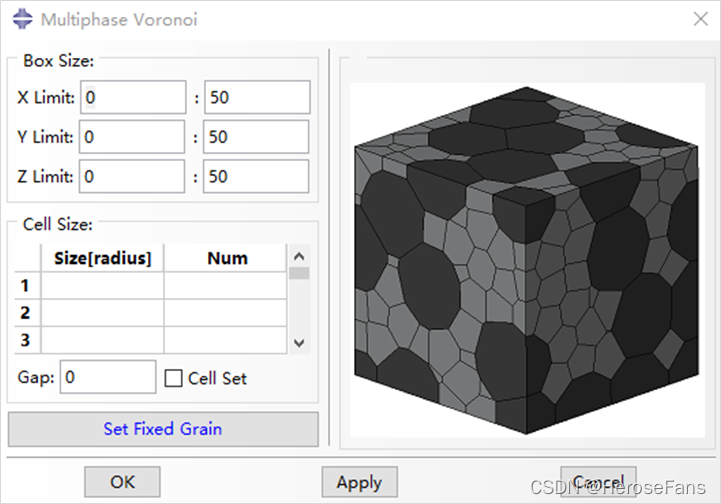This screenshot has height=504, width=721.
Task: Click the Multiphase Voronoi title bar icon
Action: (x=23, y=19)
